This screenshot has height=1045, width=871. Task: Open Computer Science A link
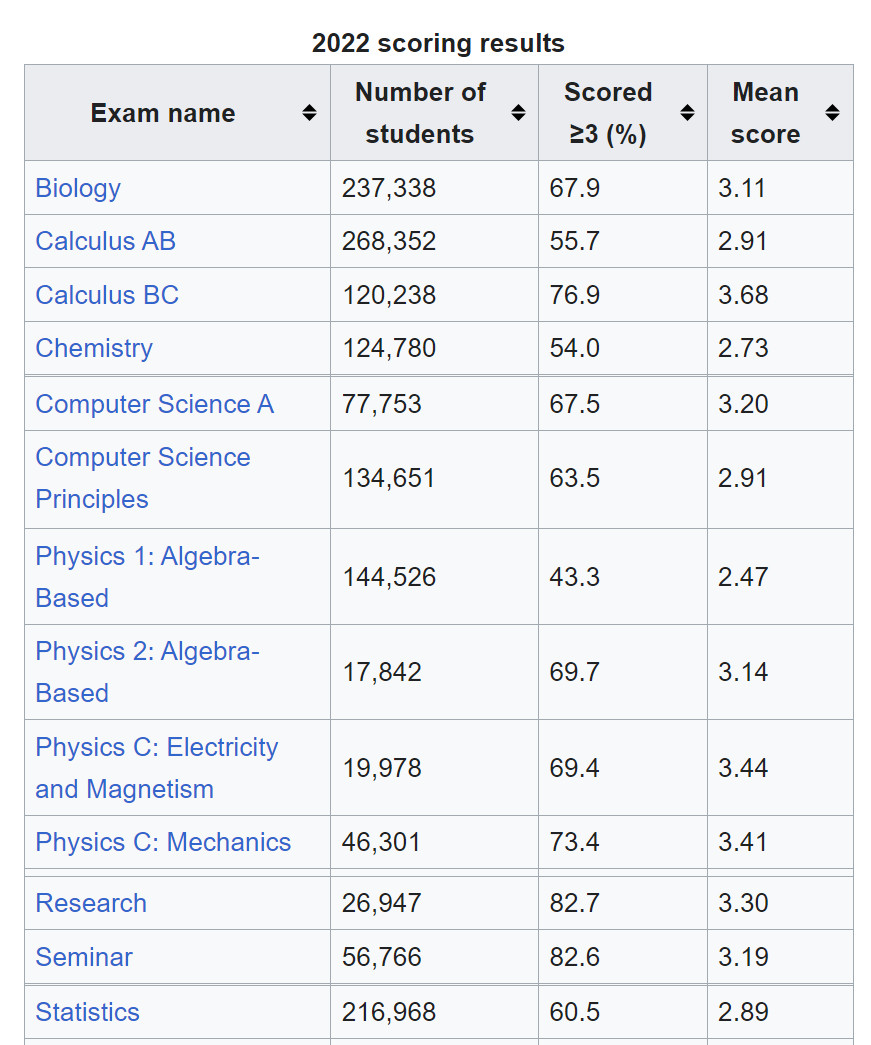(x=154, y=404)
